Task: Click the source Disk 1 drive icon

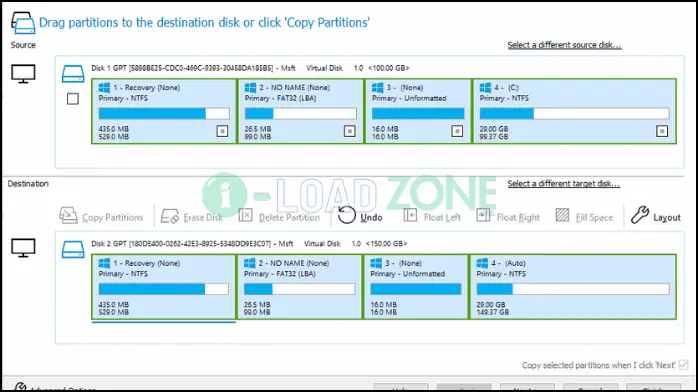Action: (73, 74)
